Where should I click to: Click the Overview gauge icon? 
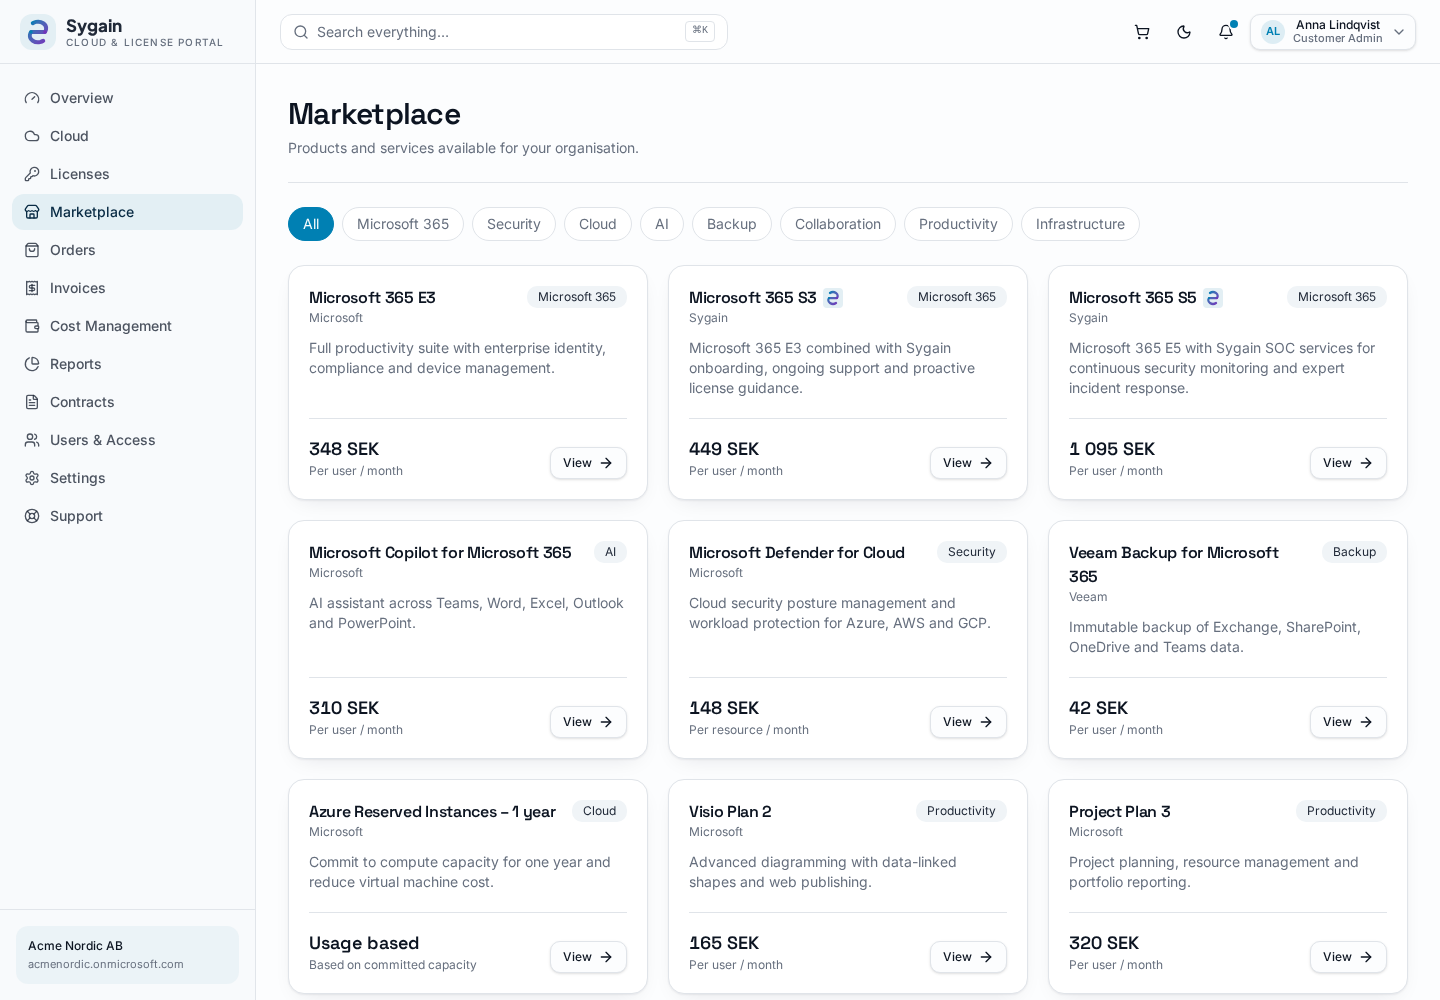[32, 98]
